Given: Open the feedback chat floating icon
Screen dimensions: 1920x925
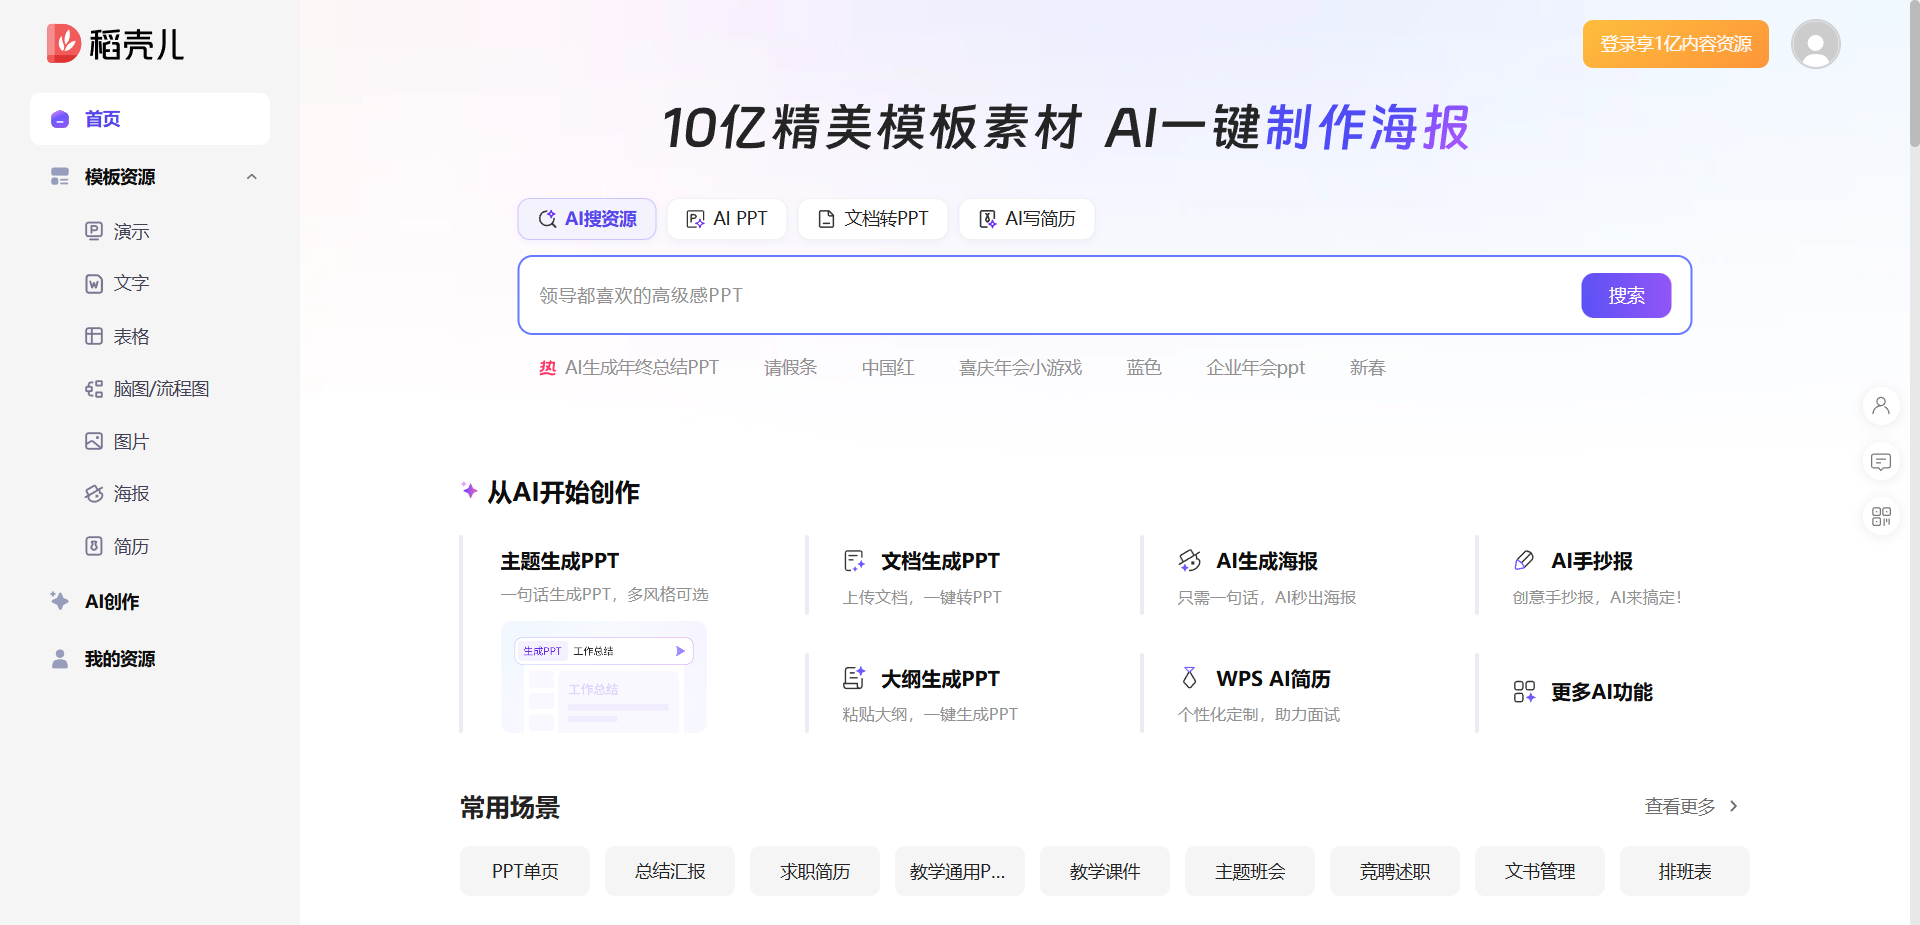Looking at the screenshot, I should coord(1881,461).
